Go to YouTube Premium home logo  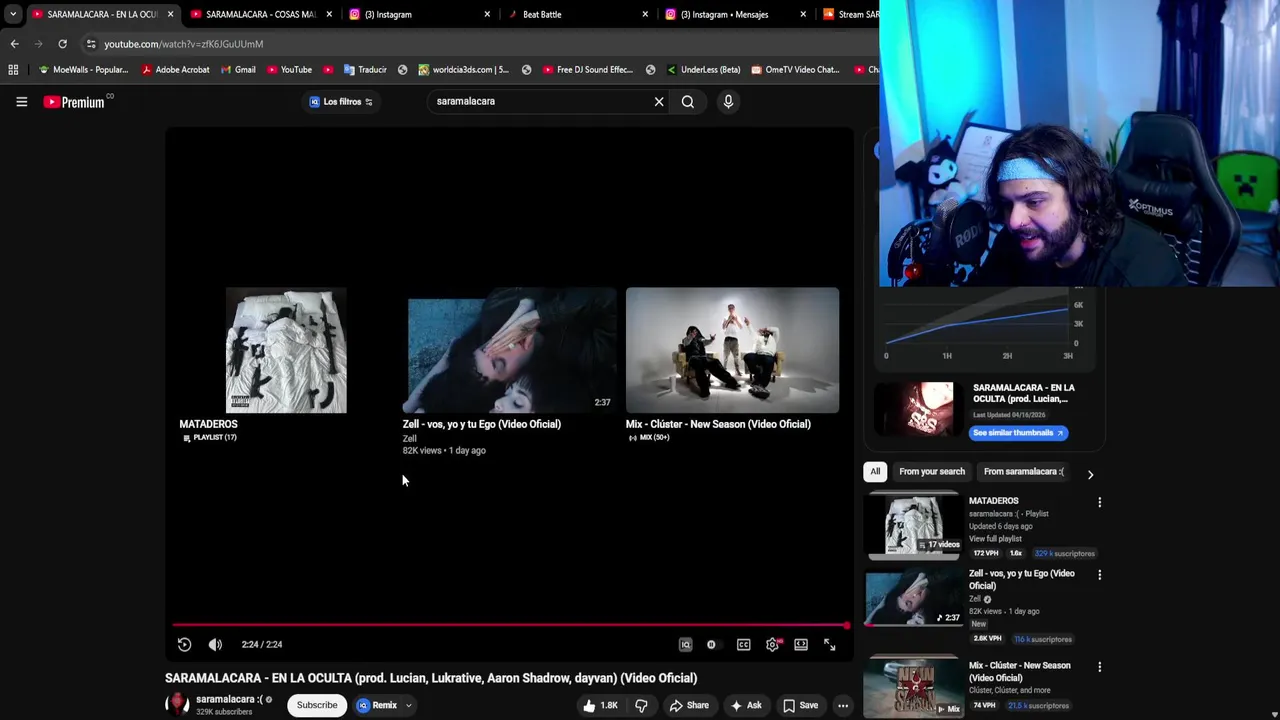(75, 102)
